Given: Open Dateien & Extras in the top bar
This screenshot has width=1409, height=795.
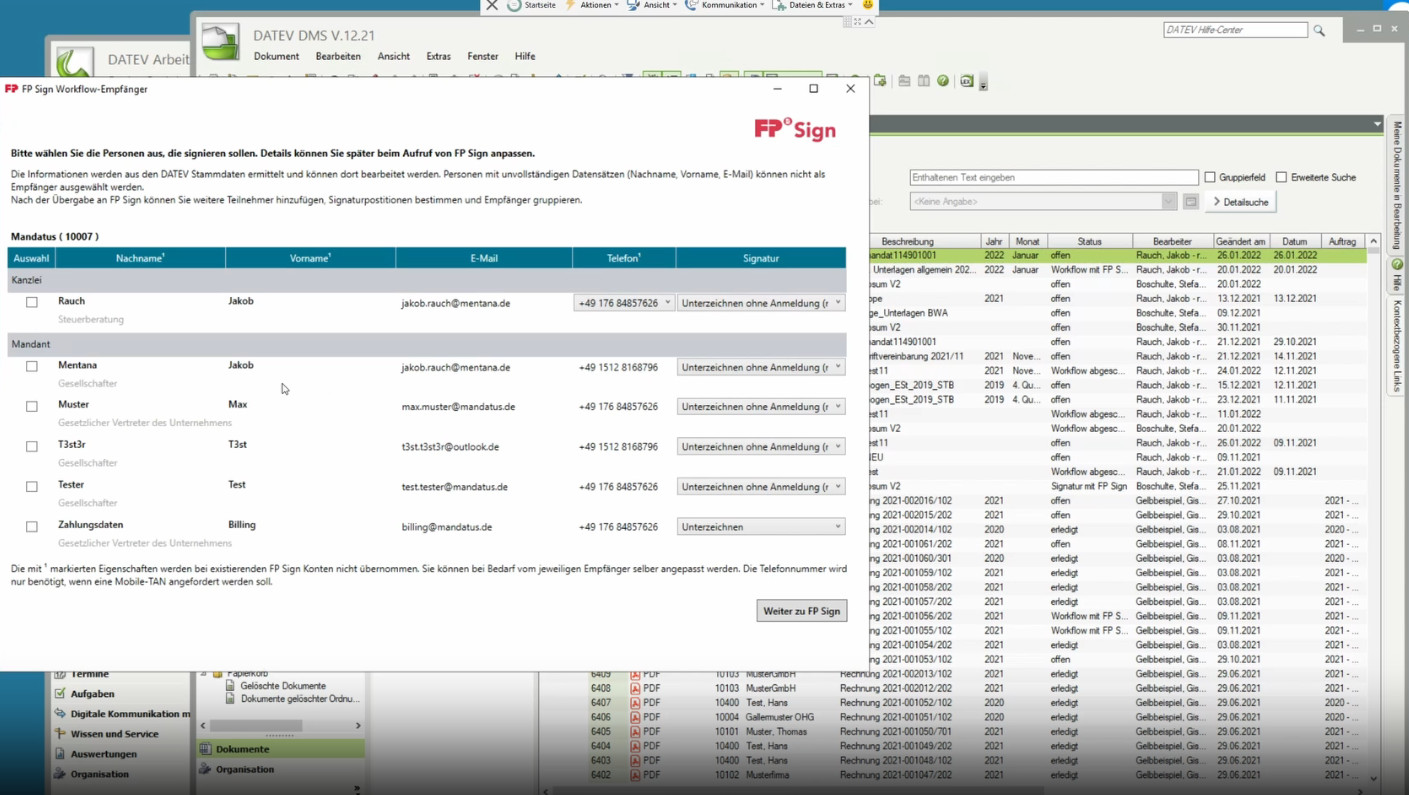Looking at the screenshot, I should tap(812, 5).
